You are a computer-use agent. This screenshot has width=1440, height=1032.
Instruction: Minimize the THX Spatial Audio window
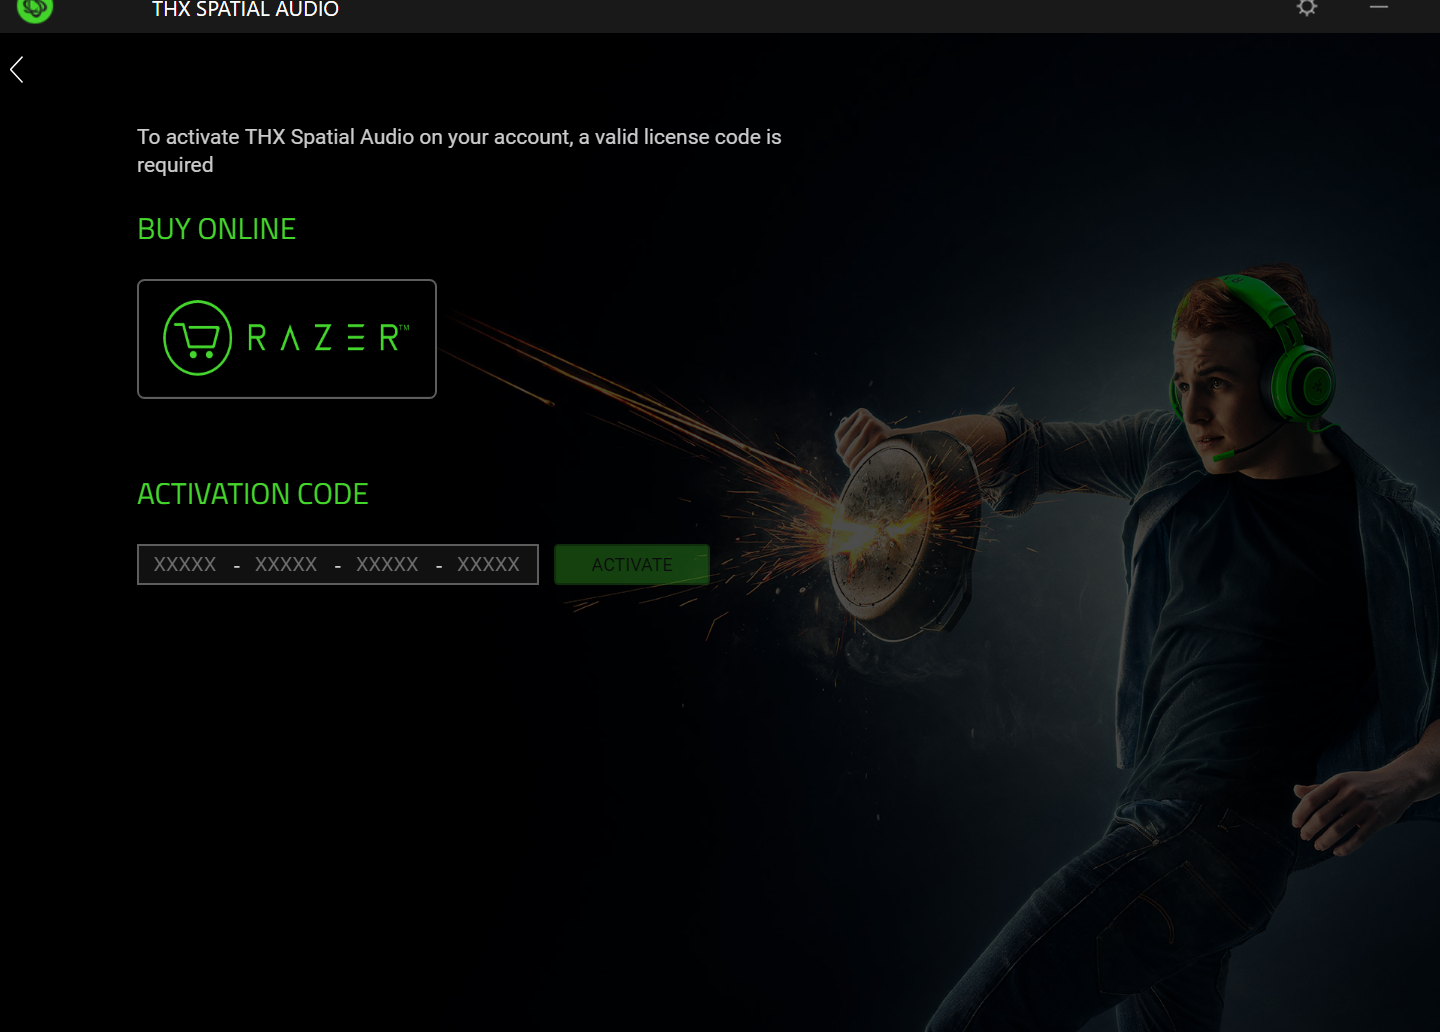click(x=1379, y=8)
